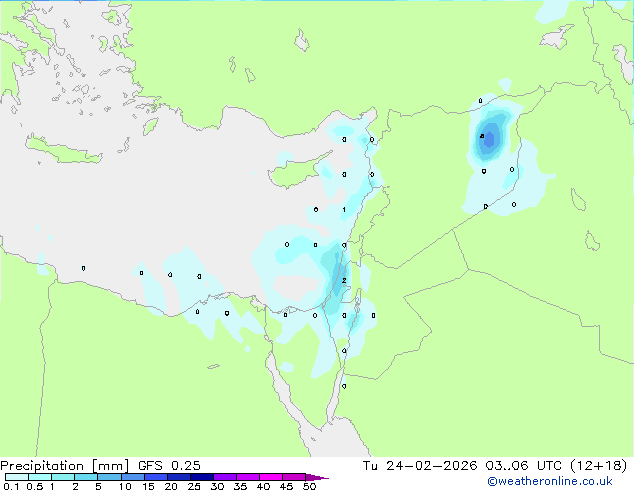
Task: Click the 25 to 30 mm legend swatch
Action: [x=201, y=477]
